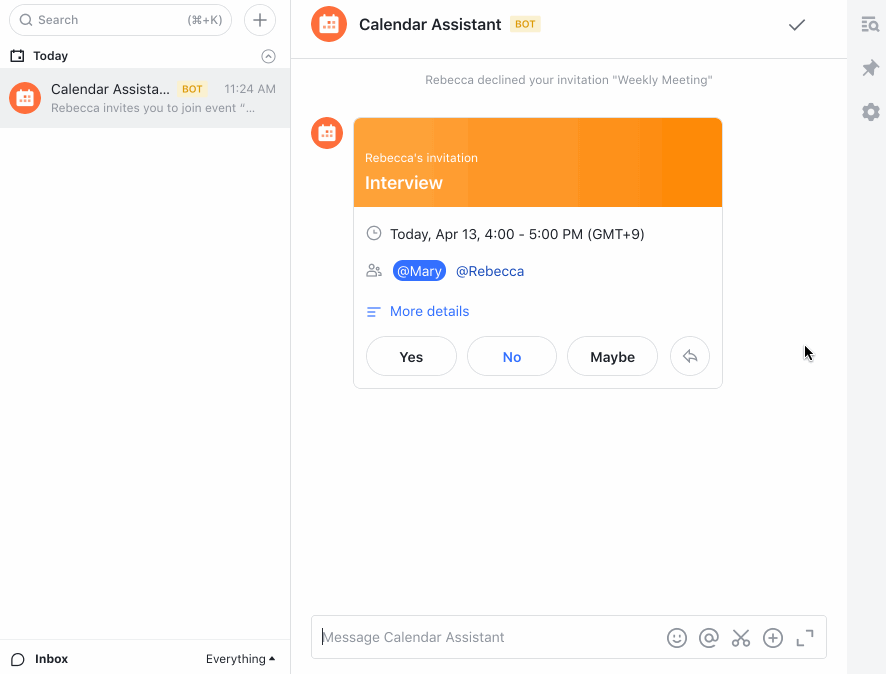Click the @Rebecca mention link
The image size is (886, 674).
(x=490, y=271)
